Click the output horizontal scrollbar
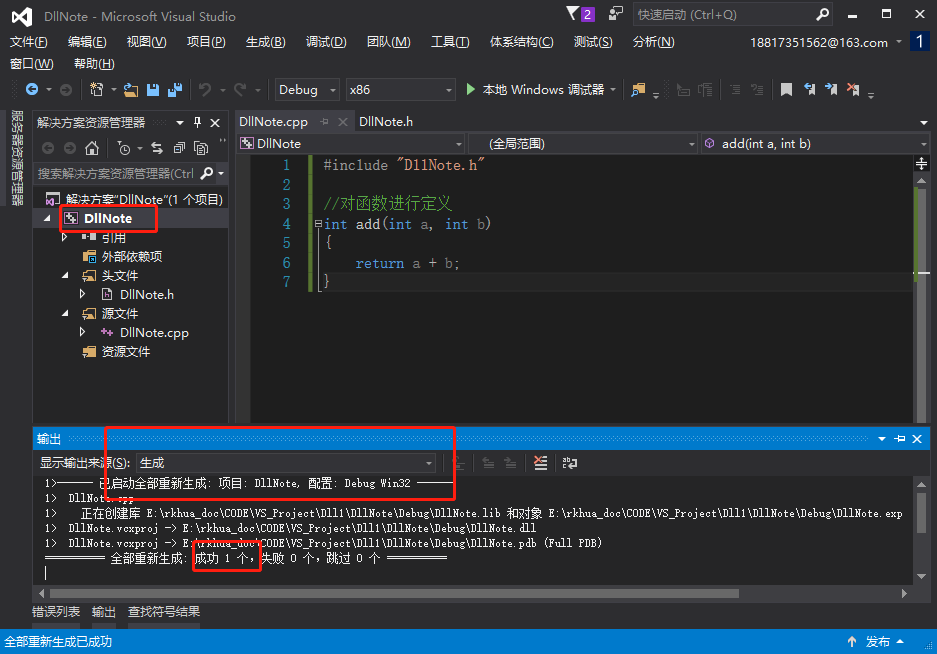 tap(394, 594)
